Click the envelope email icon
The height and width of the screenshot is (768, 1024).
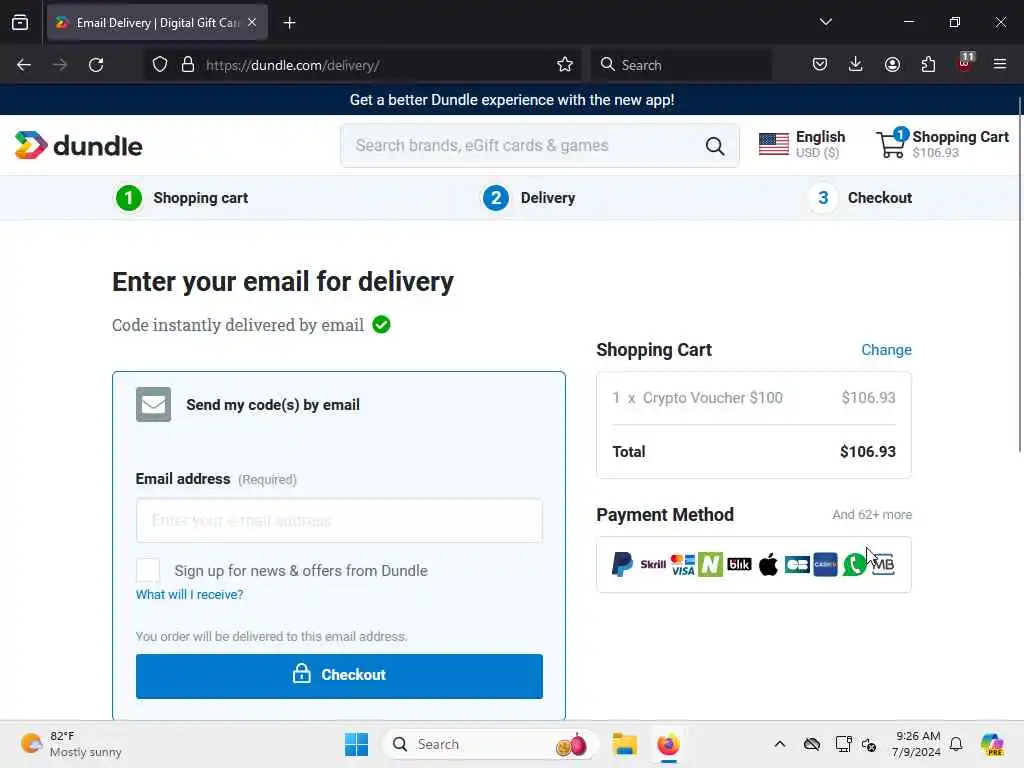(153, 404)
